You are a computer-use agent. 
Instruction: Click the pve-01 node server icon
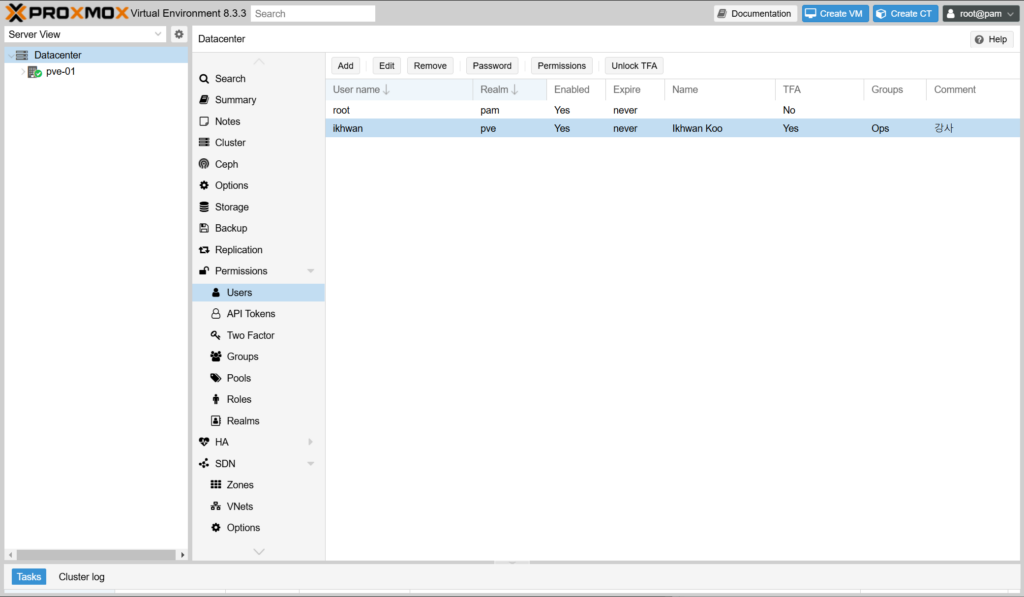34,72
